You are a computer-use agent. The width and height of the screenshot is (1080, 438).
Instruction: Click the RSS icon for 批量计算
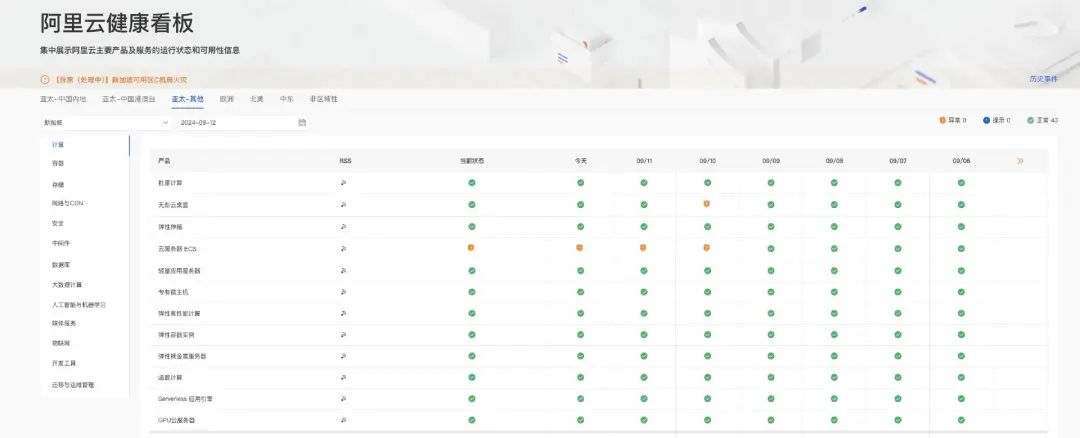[344, 182]
